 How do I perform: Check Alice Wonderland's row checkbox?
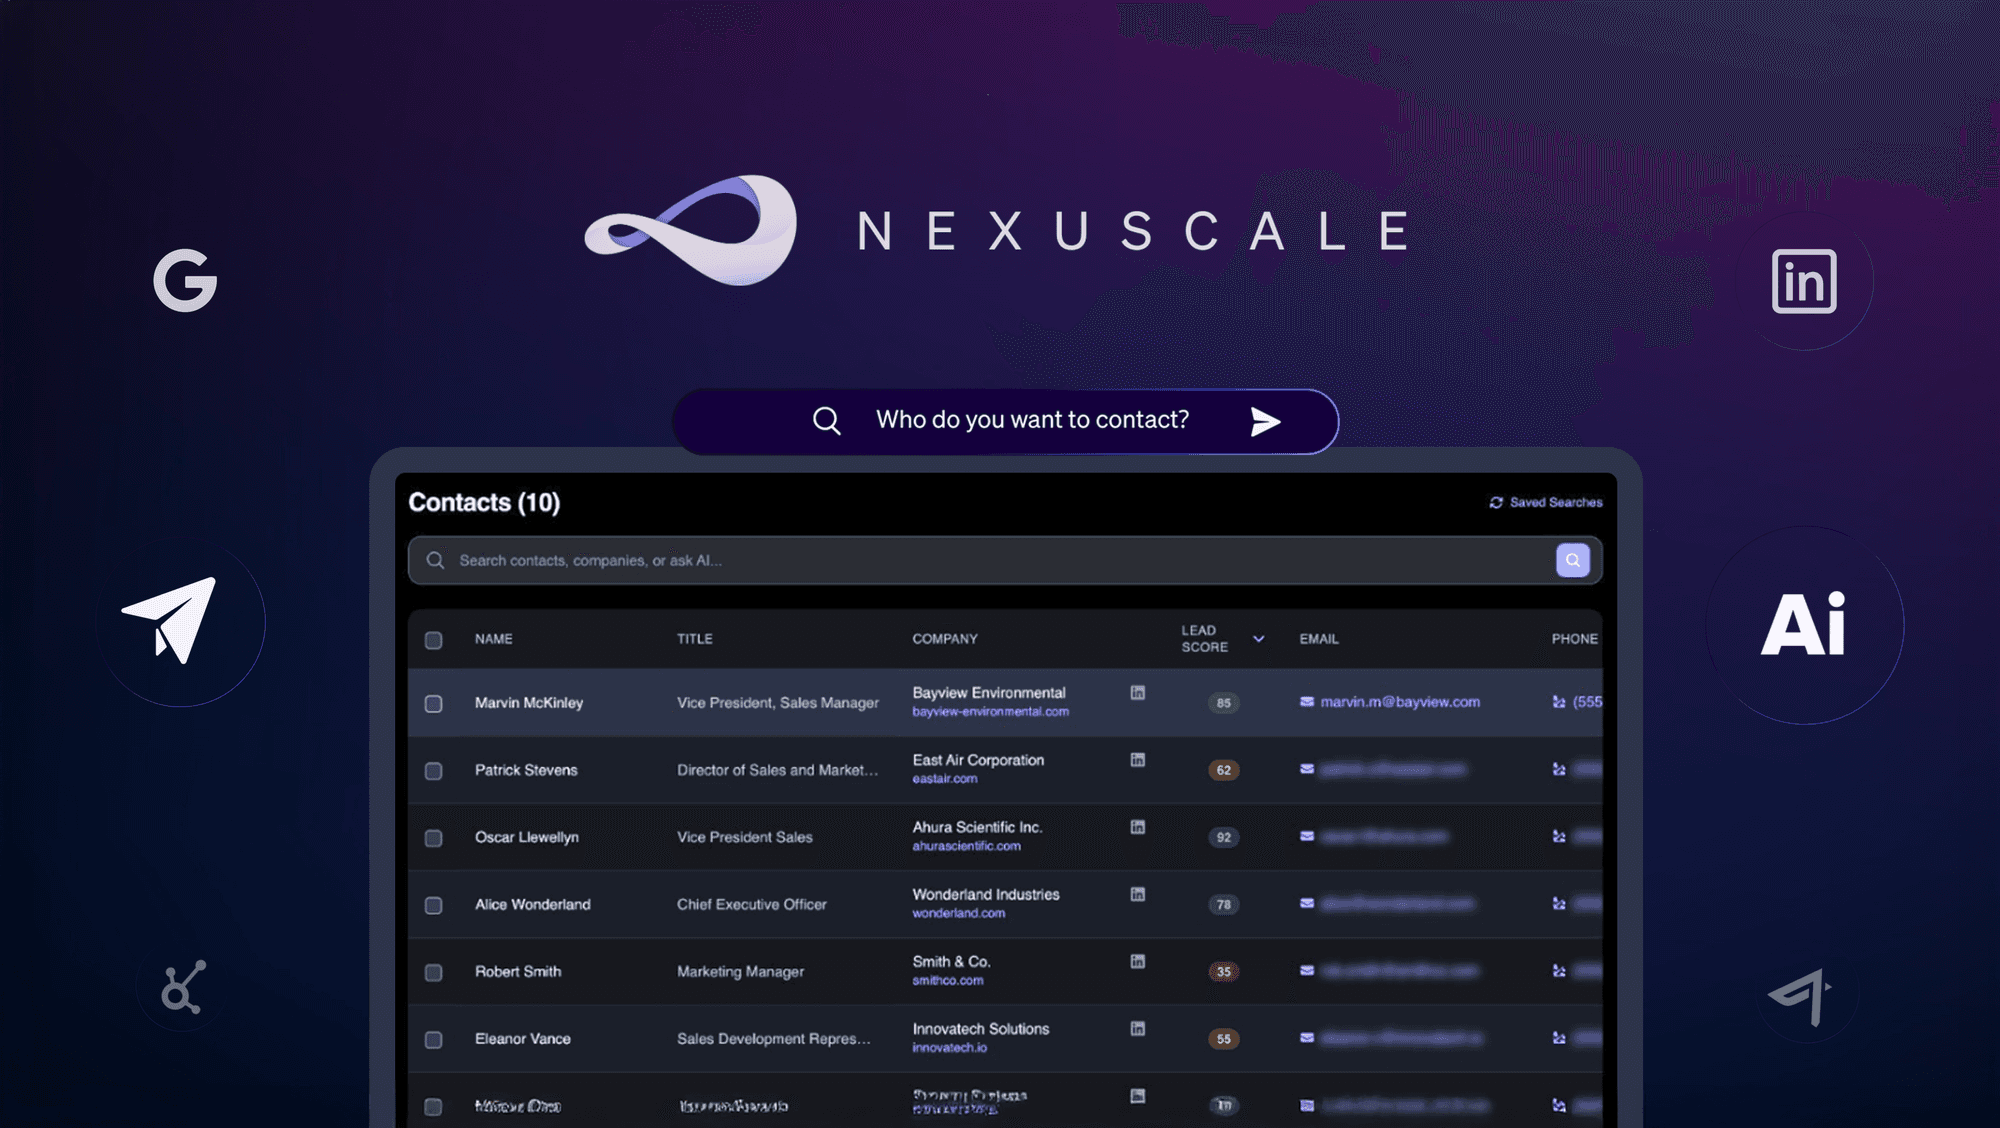[x=434, y=903]
